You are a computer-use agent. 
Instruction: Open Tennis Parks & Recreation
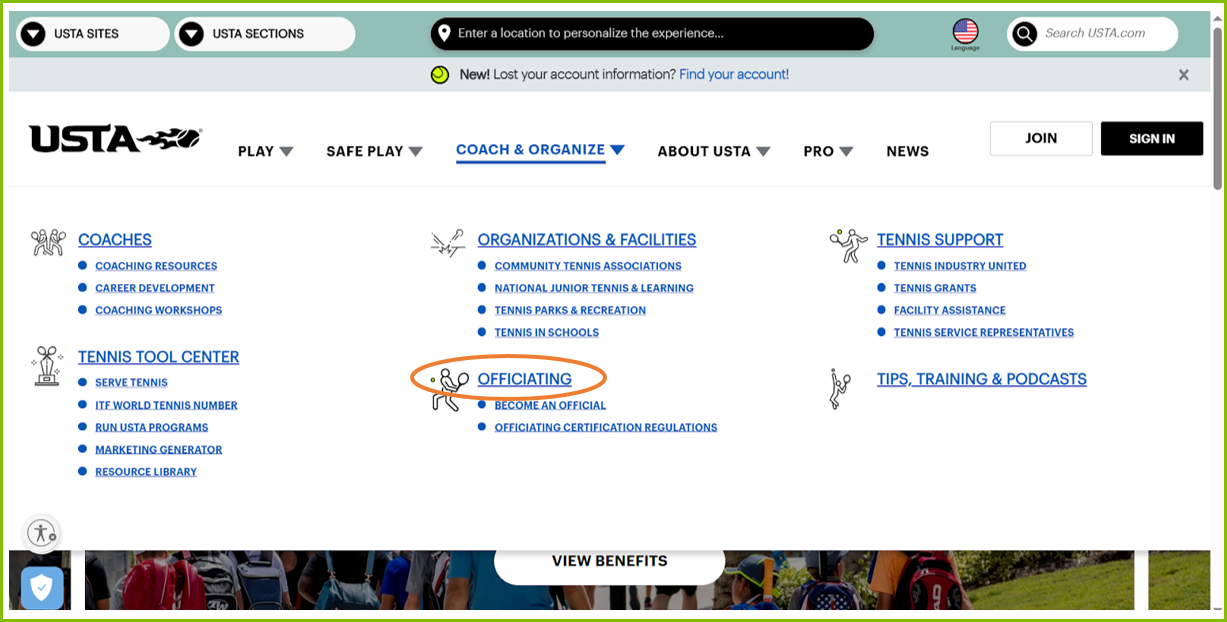(570, 310)
